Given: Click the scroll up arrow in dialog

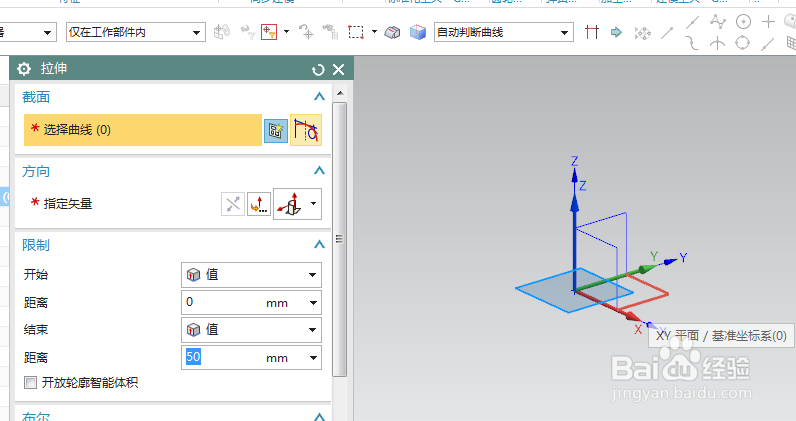Looking at the screenshot, I should click(340, 93).
